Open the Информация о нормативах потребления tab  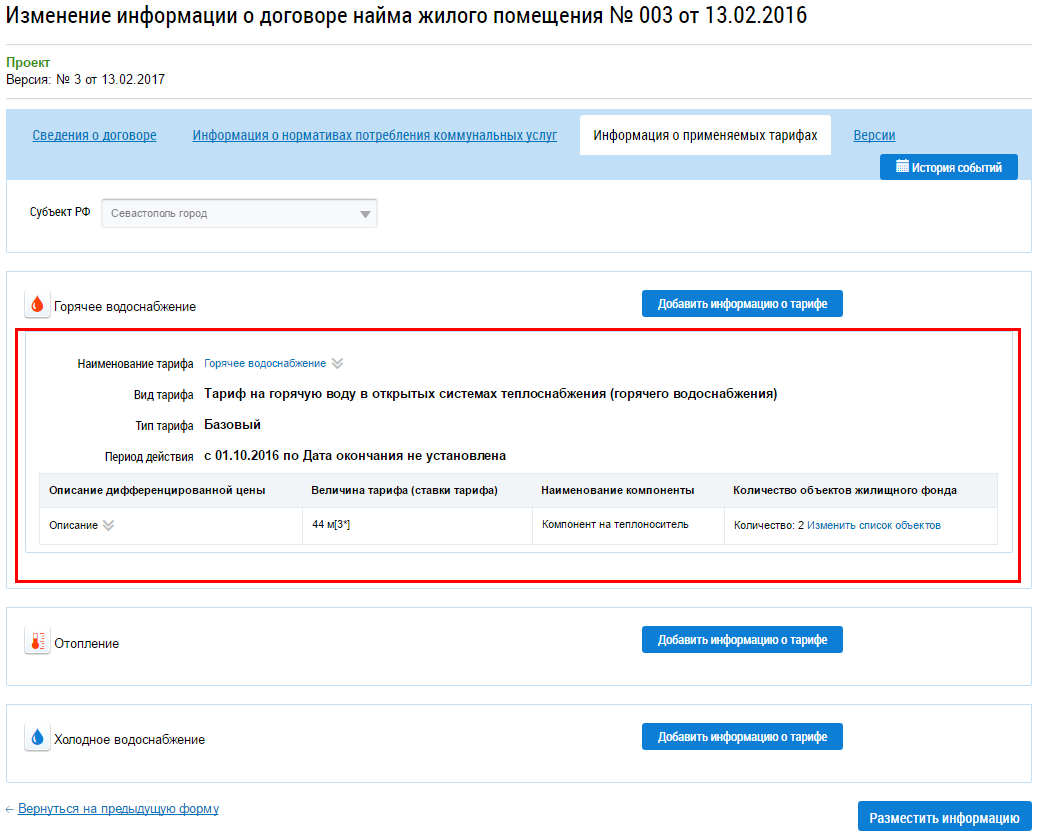pyautogui.click(x=374, y=136)
